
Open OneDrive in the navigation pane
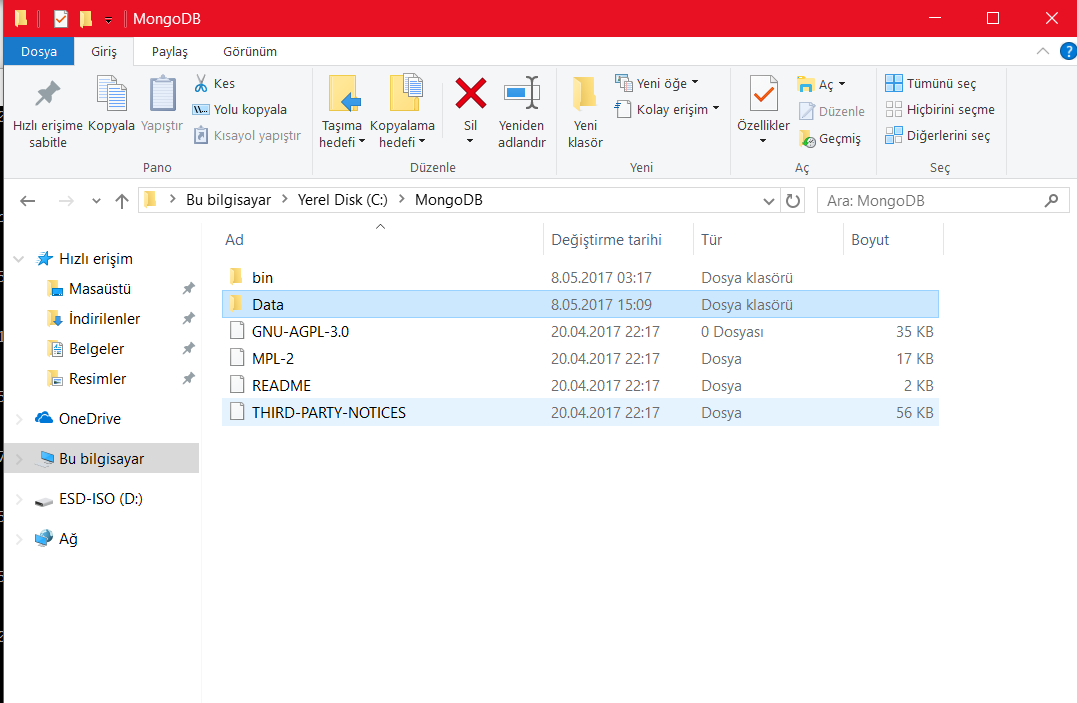point(89,419)
